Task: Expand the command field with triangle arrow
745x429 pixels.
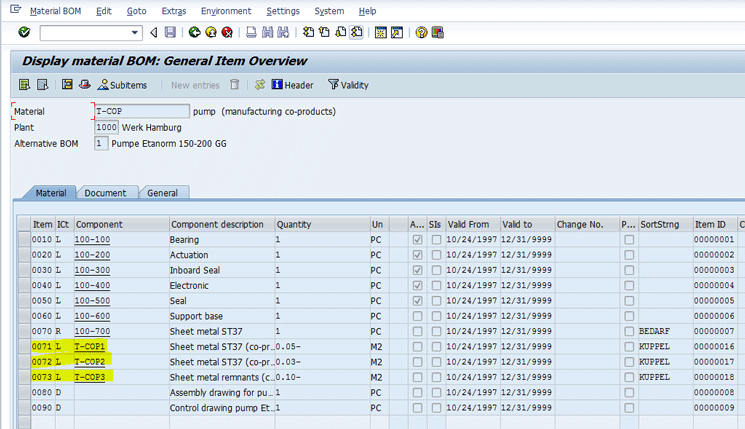Action: tap(154, 33)
